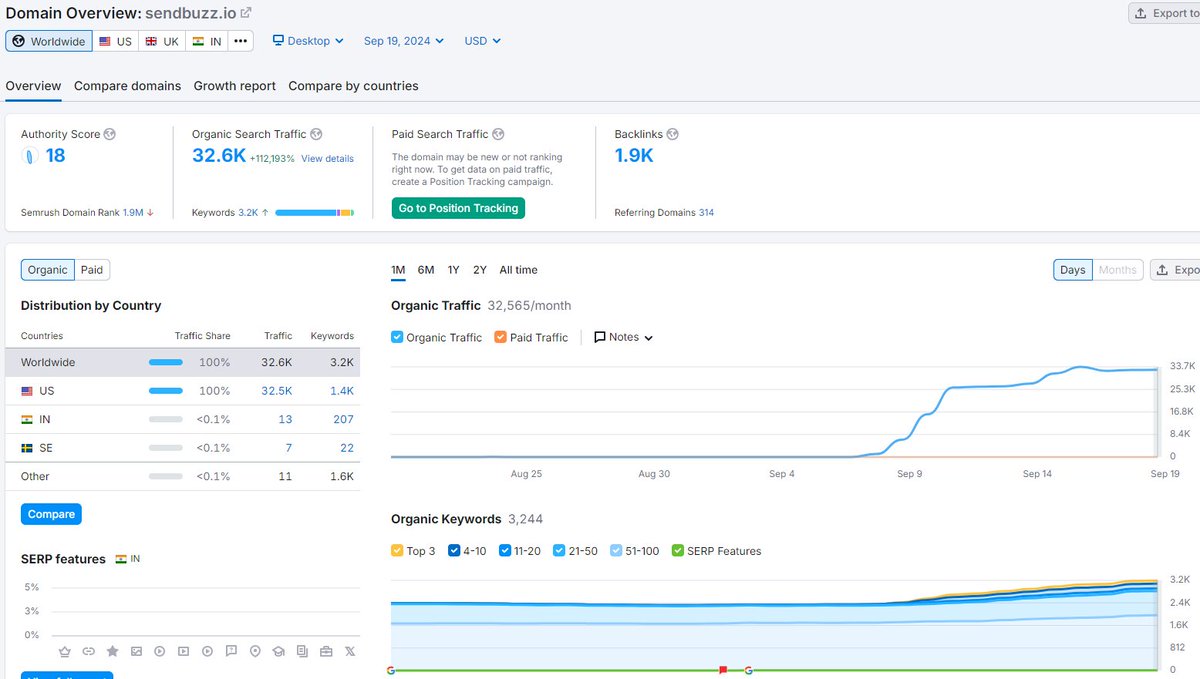Open the Desktop device dropdown
This screenshot has width=1200, height=679.
click(308, 41)
